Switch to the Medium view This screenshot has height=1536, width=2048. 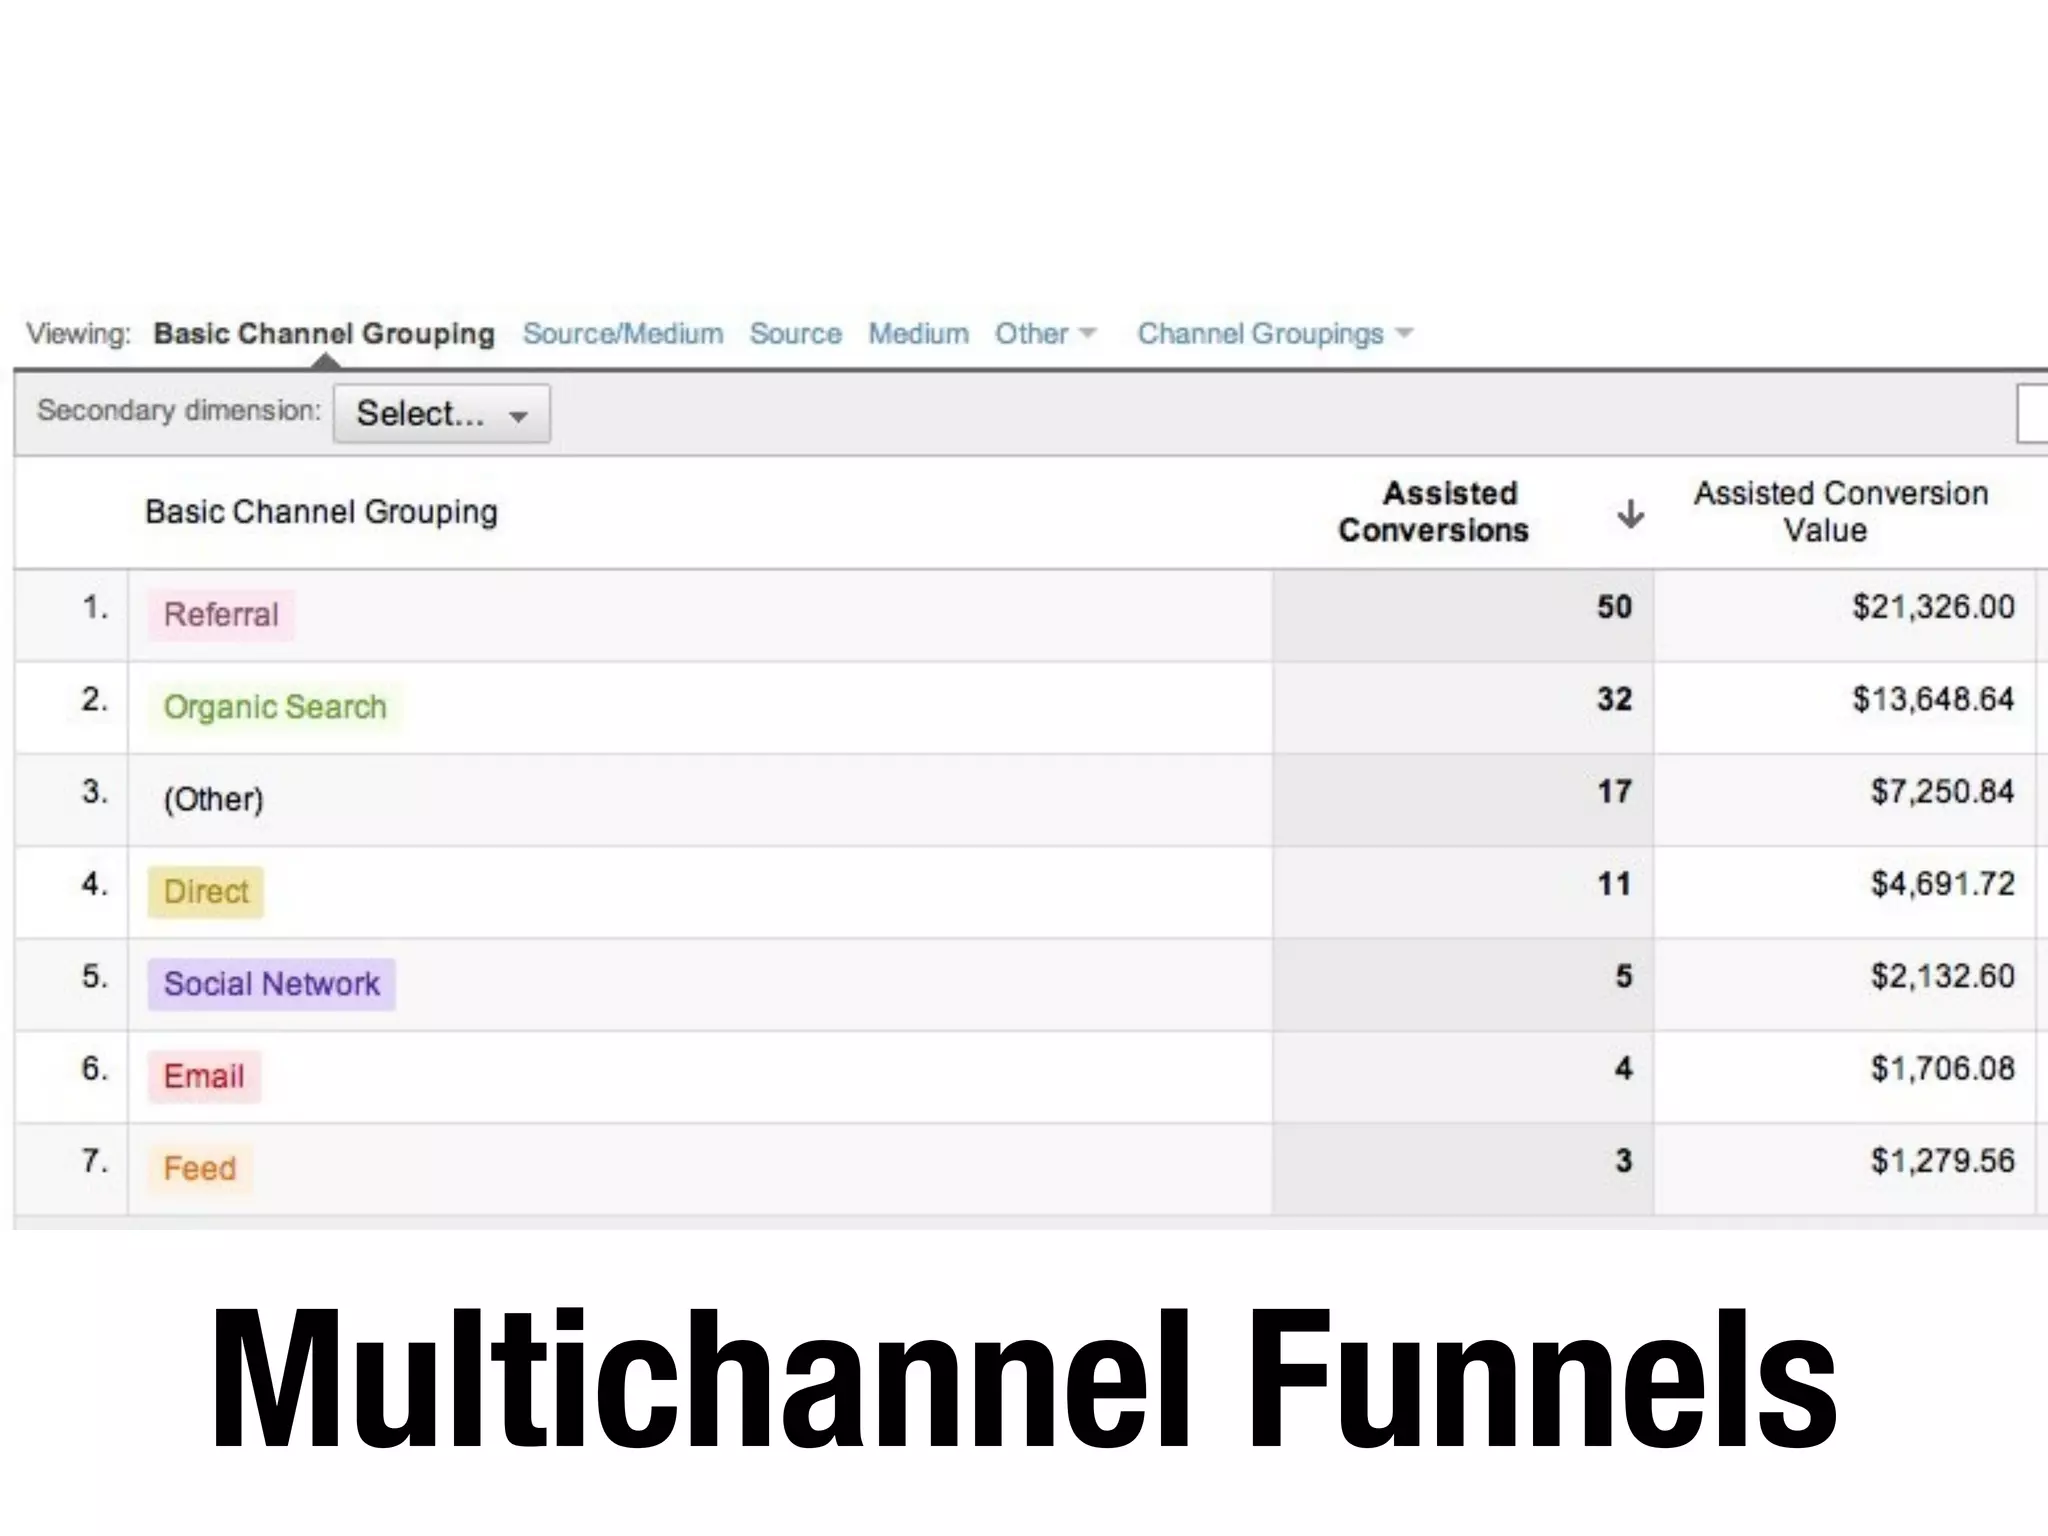pos(918,334)
